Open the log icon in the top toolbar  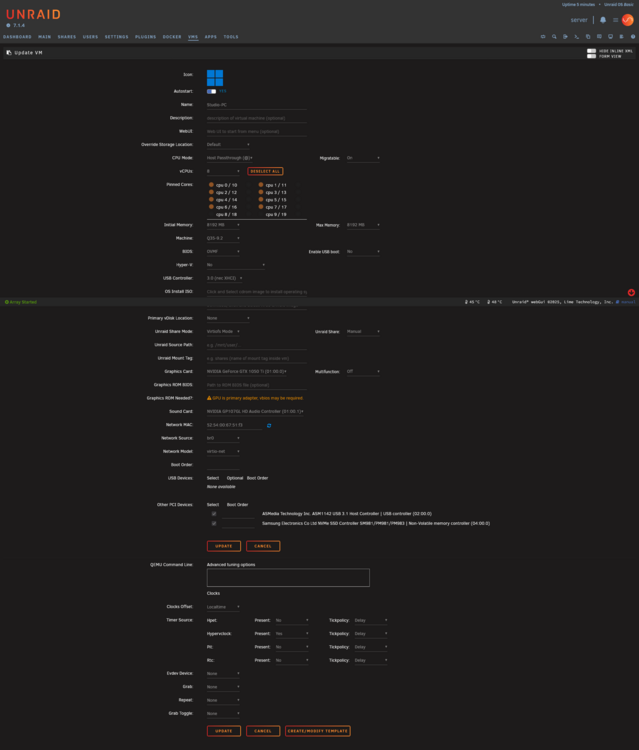621,37
